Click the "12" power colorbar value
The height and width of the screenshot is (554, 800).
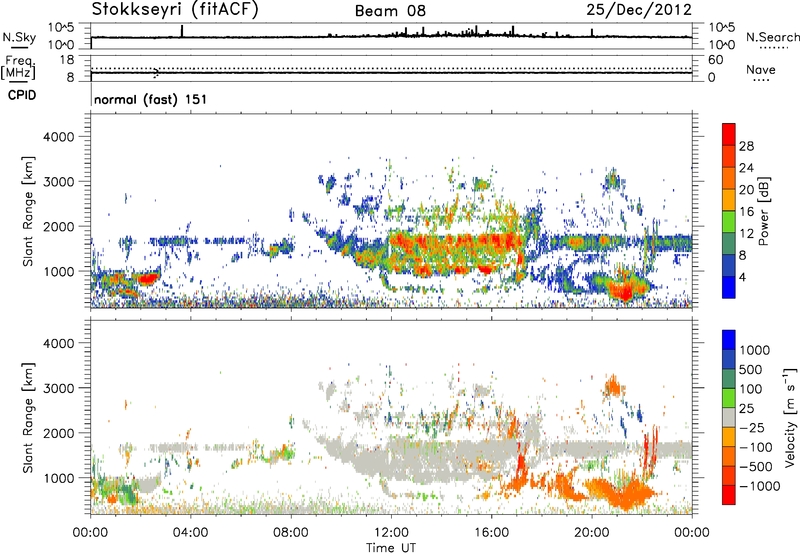(x=746, y=234)
